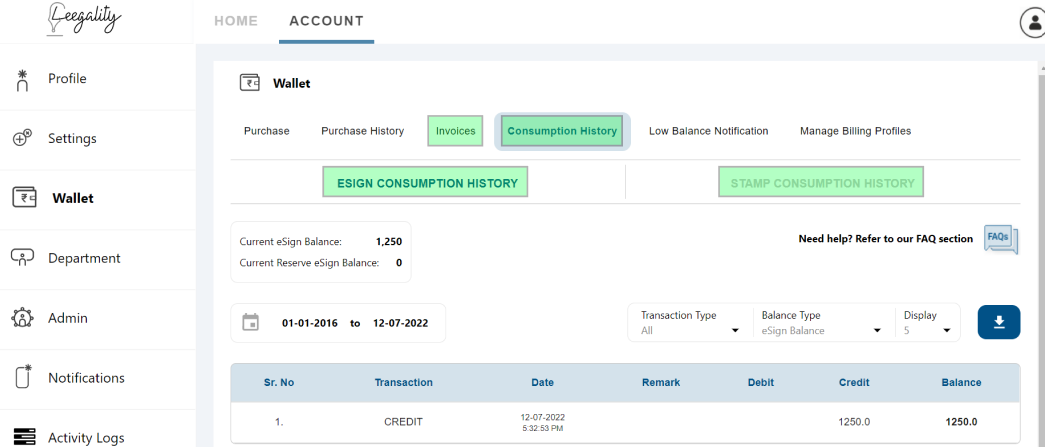Open the Display count dropdown
This screenshot has height=447, width=1045.
[927, 323]
